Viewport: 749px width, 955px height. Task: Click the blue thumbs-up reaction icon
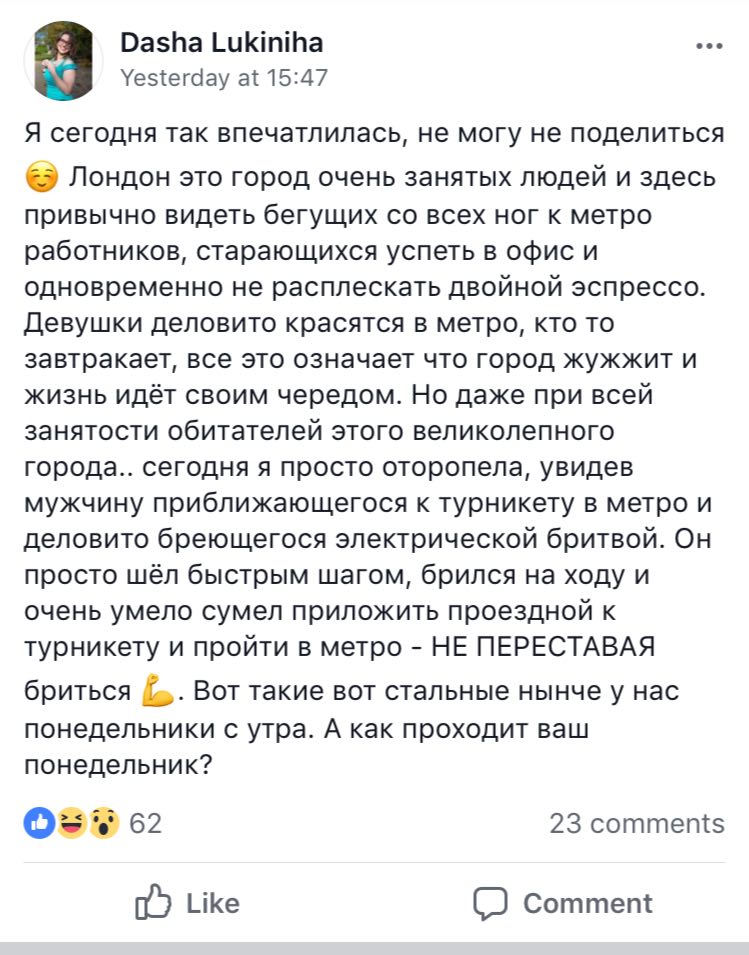pyautogui.click(x=39, y=823)
